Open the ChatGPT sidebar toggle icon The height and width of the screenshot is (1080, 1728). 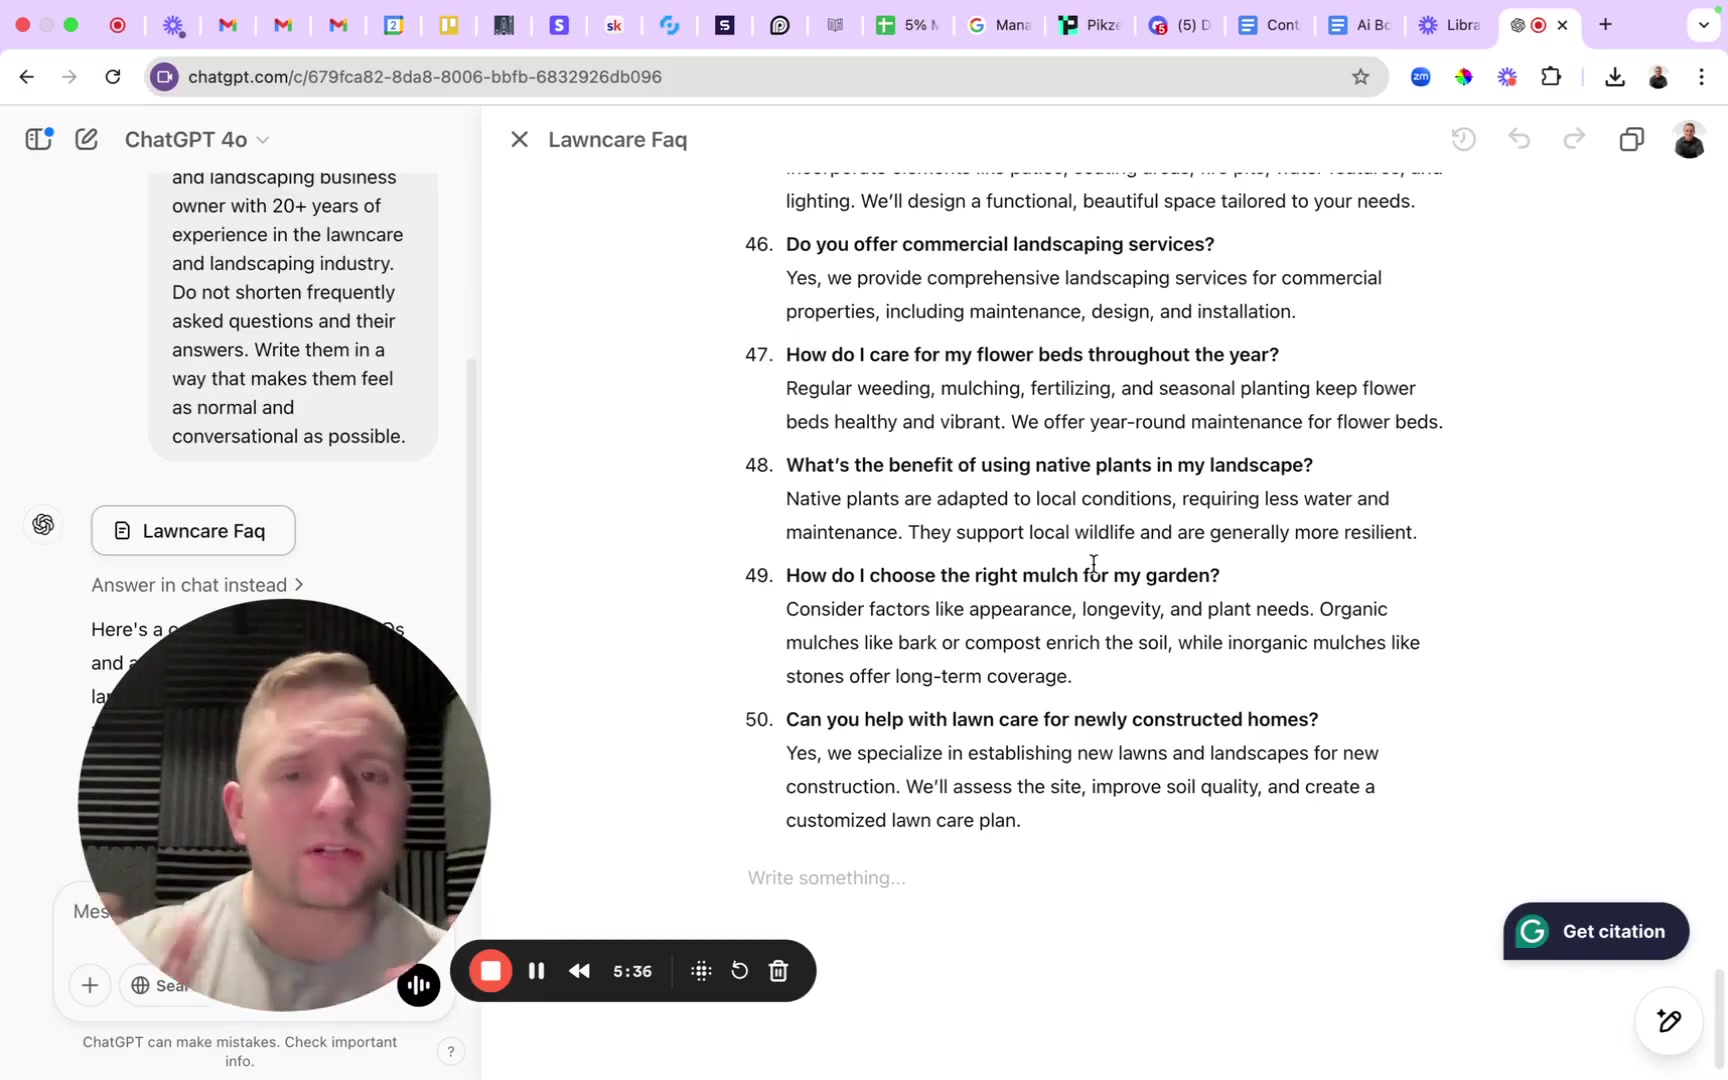(39, 139)
